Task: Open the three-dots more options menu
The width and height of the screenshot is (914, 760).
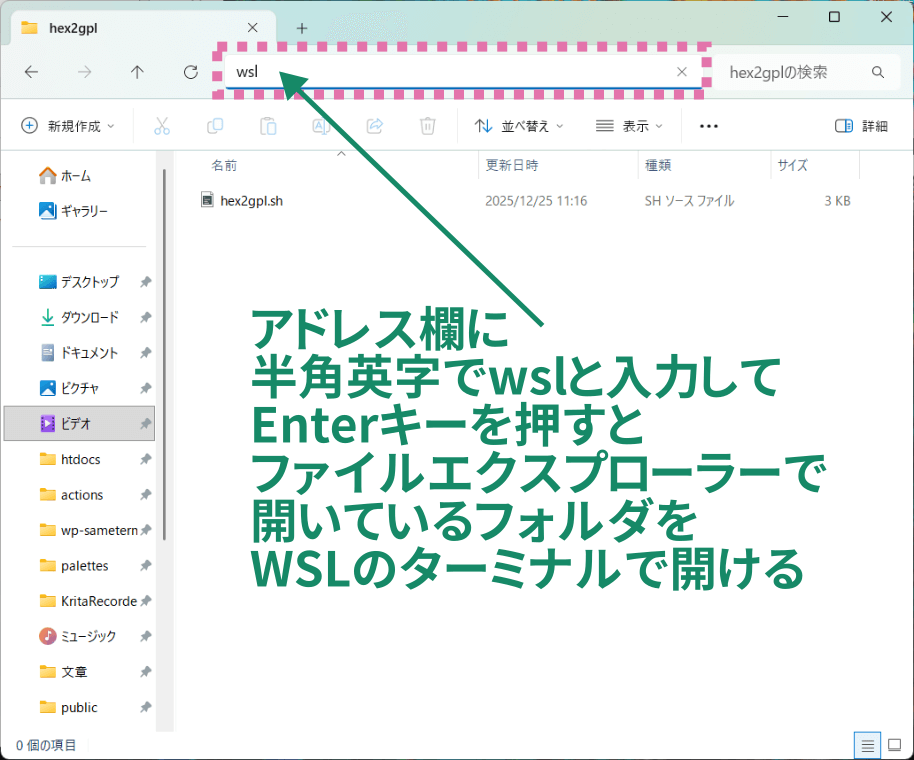Action: tap(709, 126)
